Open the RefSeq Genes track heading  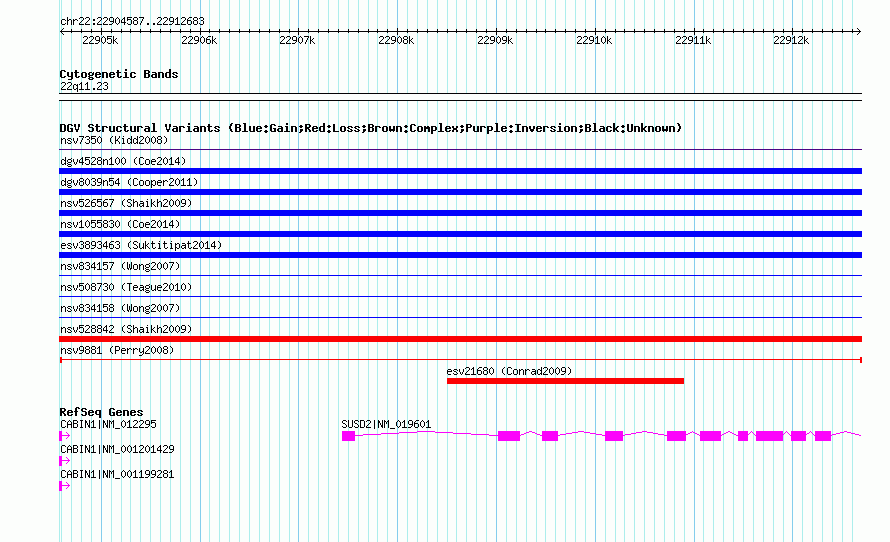pos(101,412)
